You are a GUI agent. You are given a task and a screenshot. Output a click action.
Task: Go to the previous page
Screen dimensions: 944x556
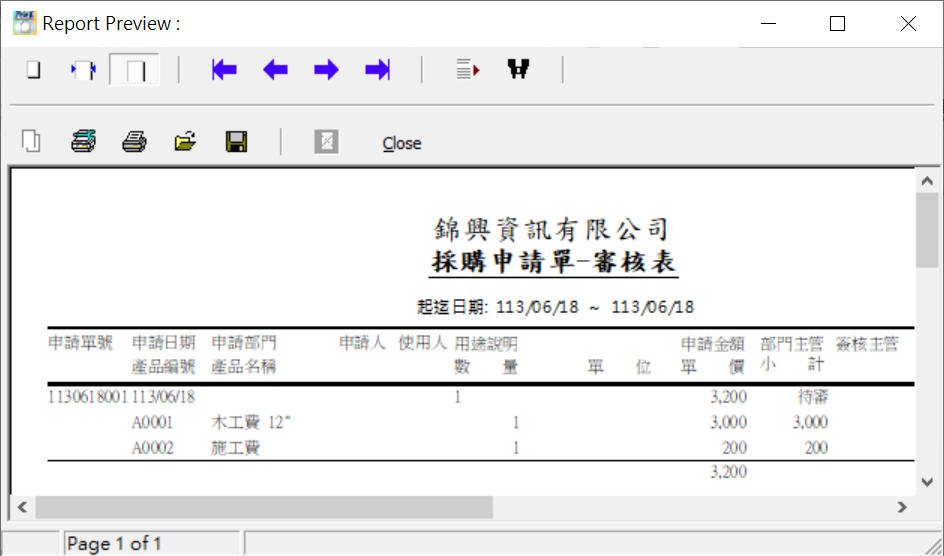point(275,70)
